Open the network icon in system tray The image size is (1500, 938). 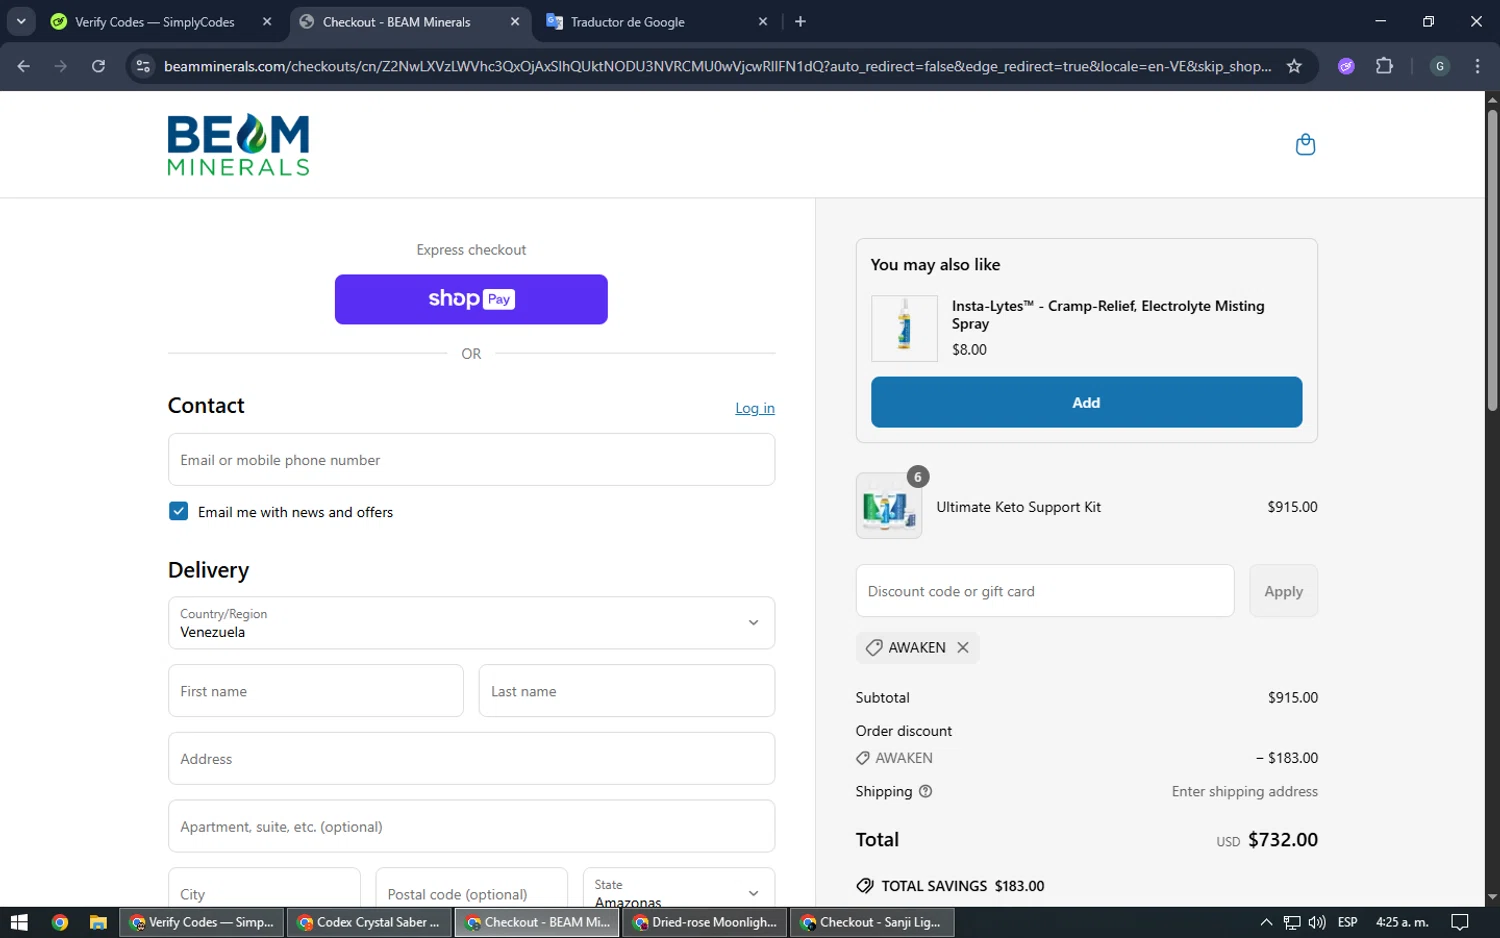[x=1292, y=922]
